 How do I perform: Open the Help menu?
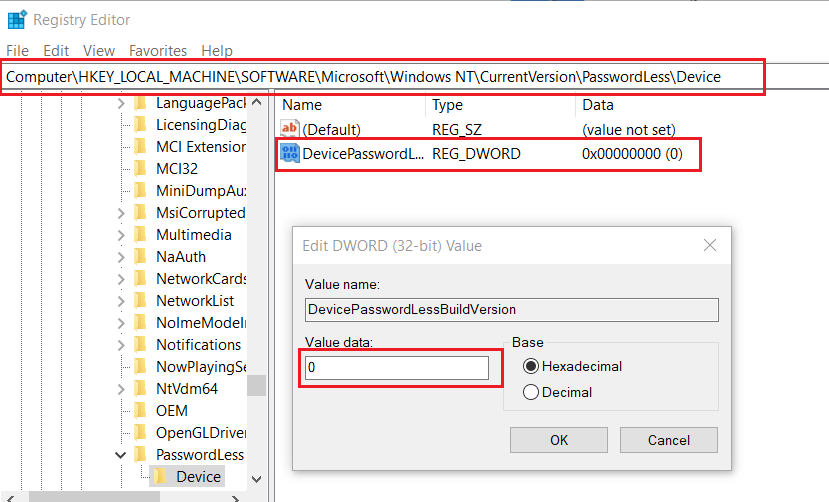tap(217, 51)
